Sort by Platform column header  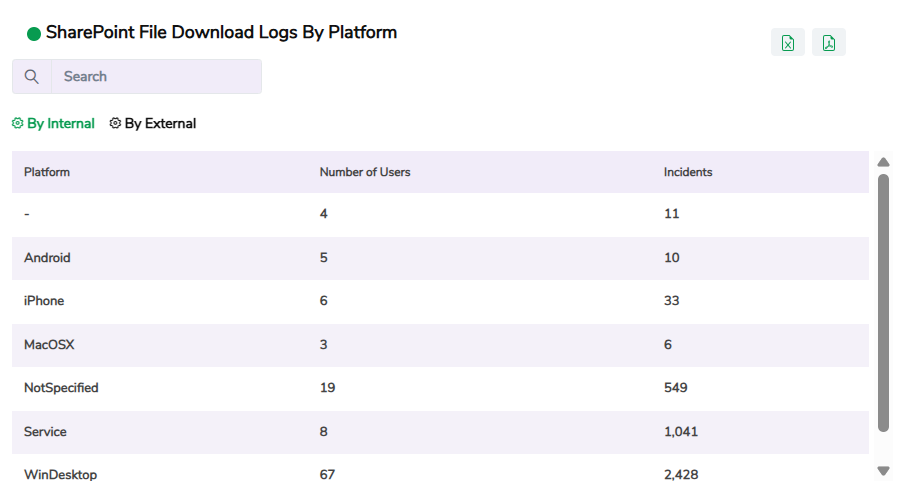(x=47, y=172)
